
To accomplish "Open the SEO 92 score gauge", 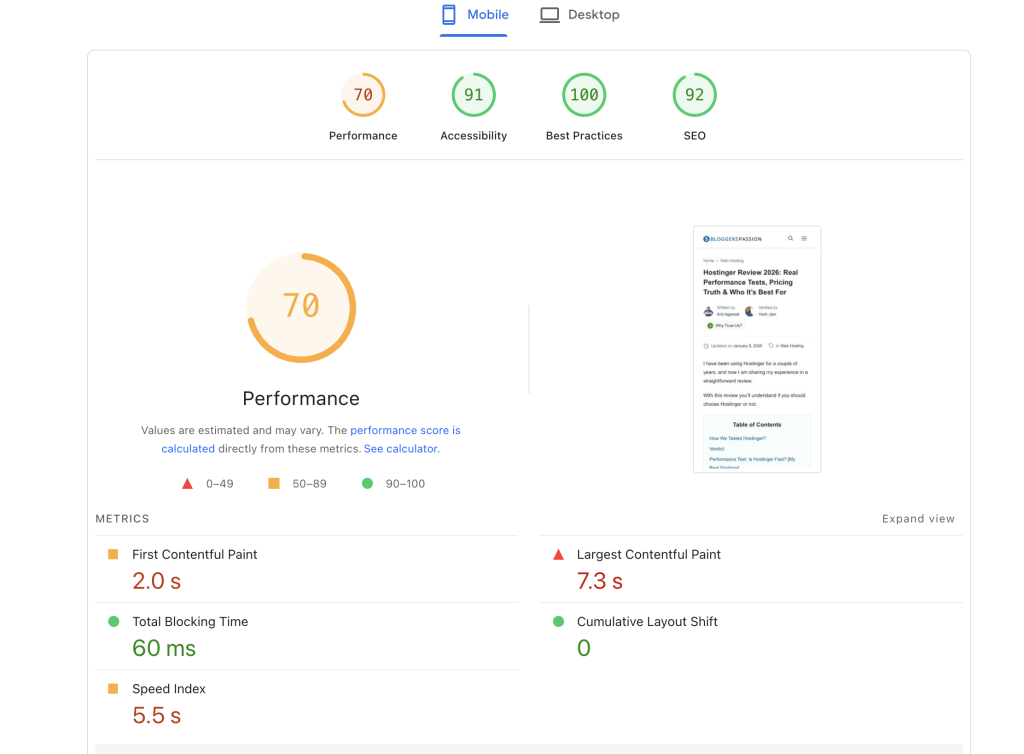I will (x=694, y=96).
